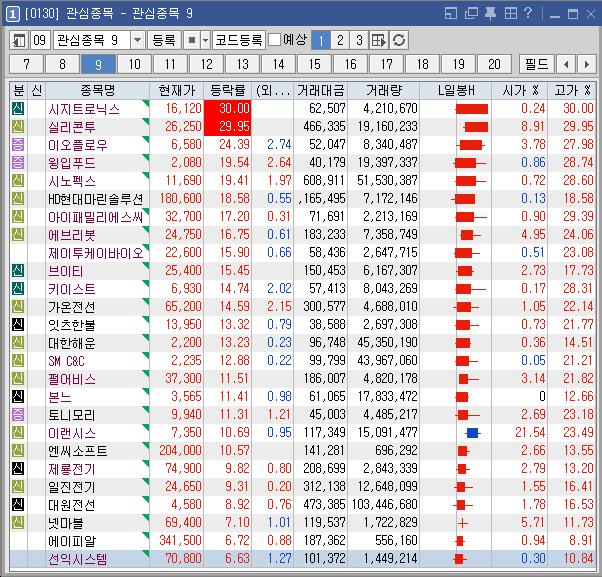602x577 pixels.
Task: Open the help question mark icon
Action: pyautogui.click(x=529, y=13)
